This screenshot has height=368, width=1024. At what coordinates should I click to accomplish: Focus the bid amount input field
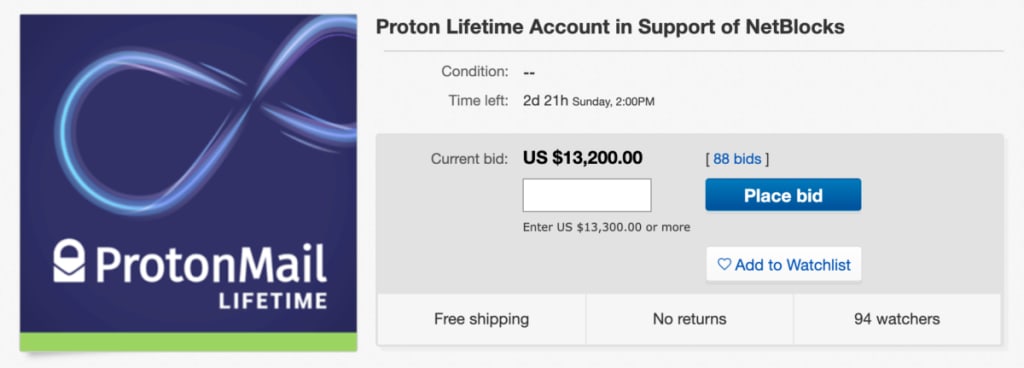587,195
